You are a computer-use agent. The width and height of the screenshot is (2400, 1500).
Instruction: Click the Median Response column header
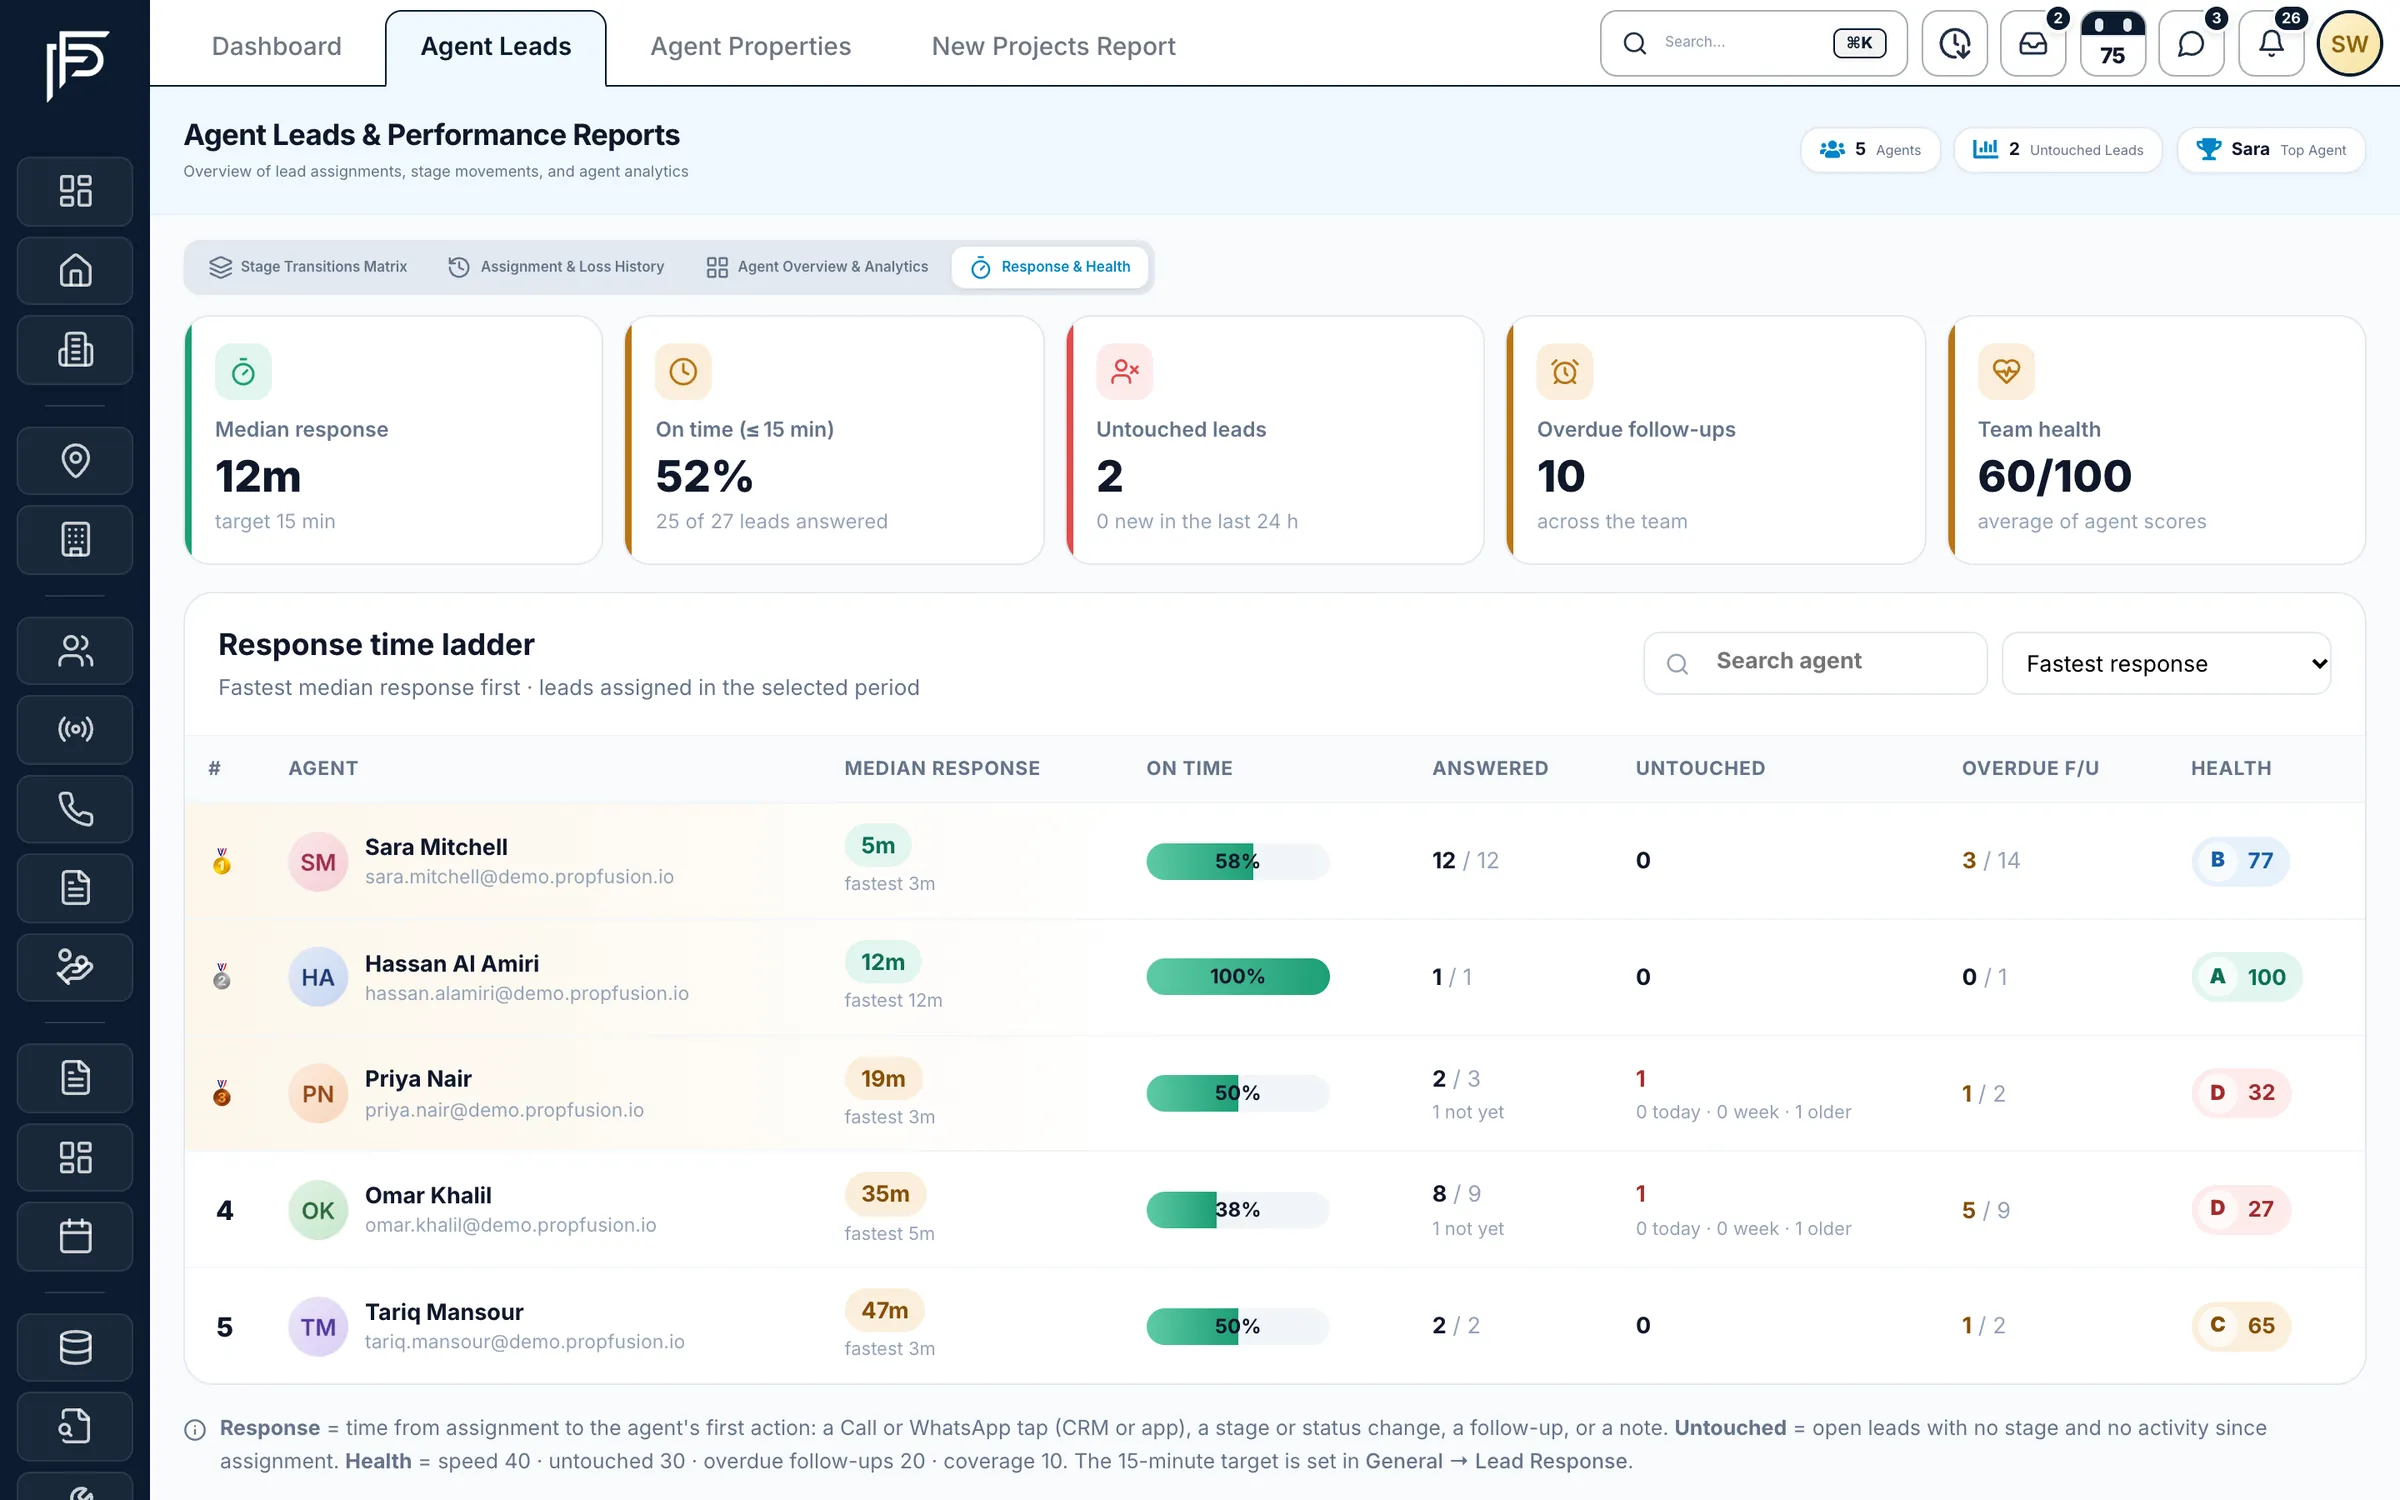(941, 768)
